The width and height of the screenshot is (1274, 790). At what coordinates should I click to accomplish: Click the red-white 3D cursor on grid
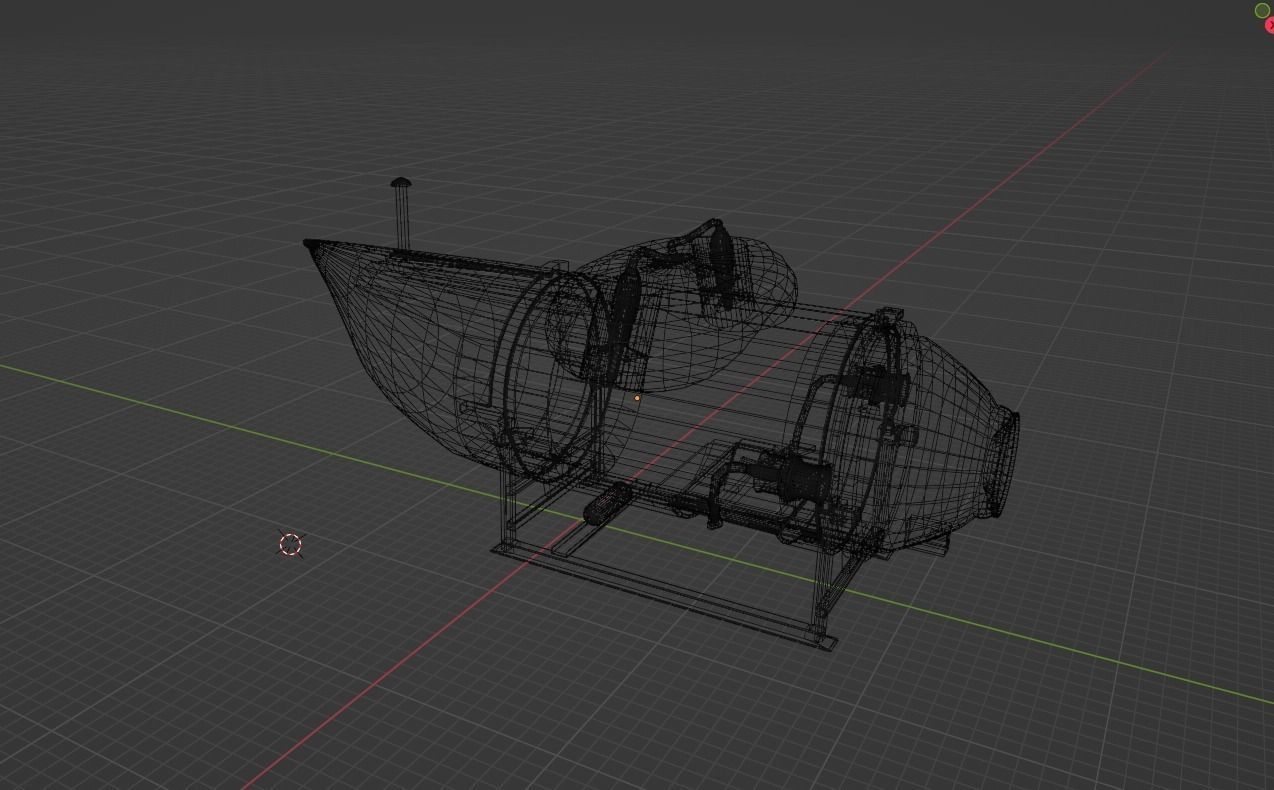(290, 544)
